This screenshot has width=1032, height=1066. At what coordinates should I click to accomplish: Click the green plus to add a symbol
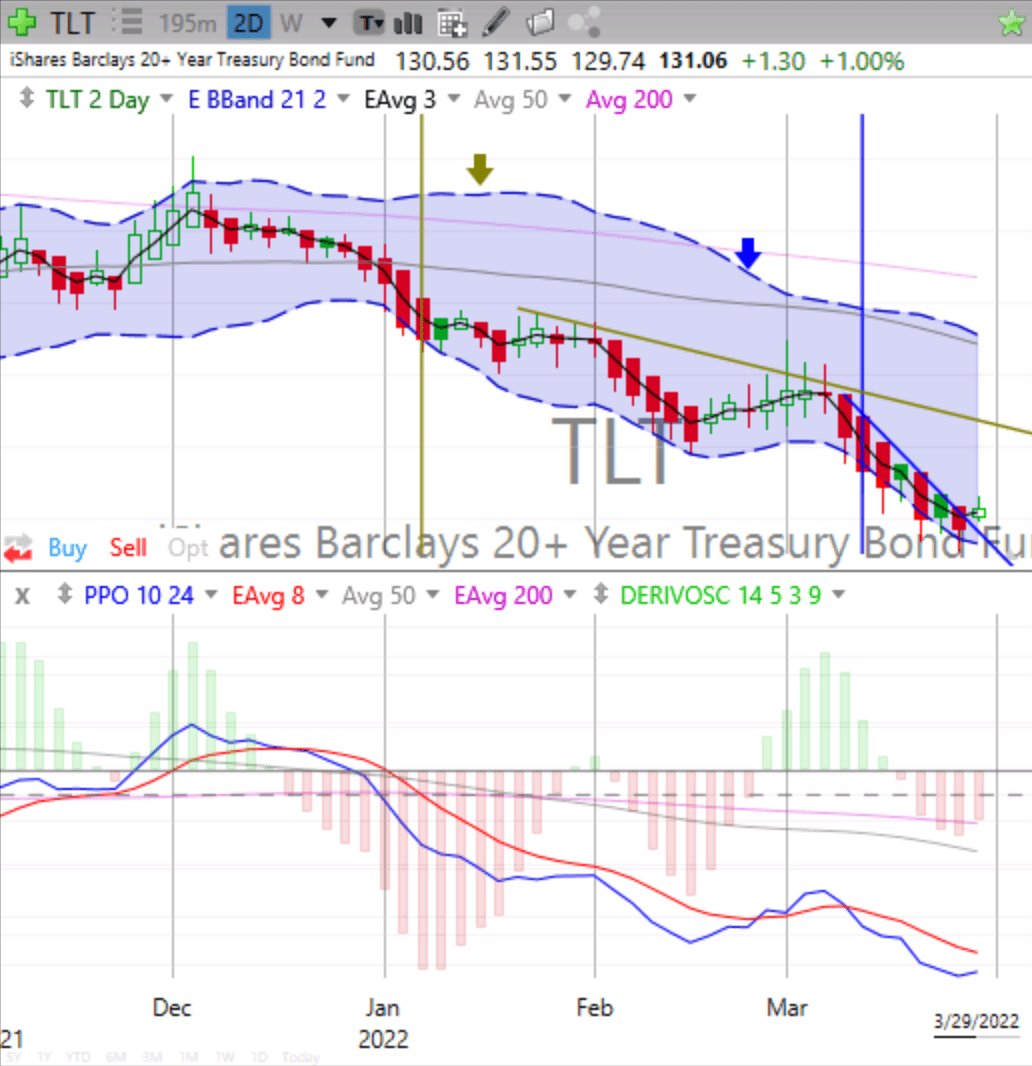[23, 22]
